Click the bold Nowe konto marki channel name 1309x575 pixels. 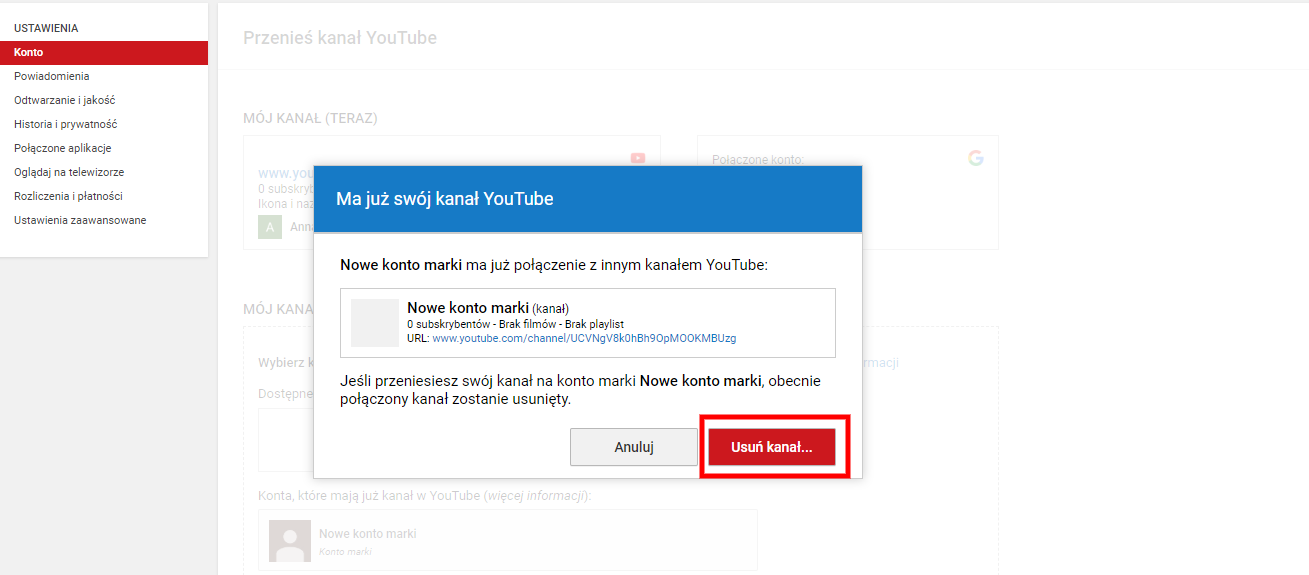(467, 308)
